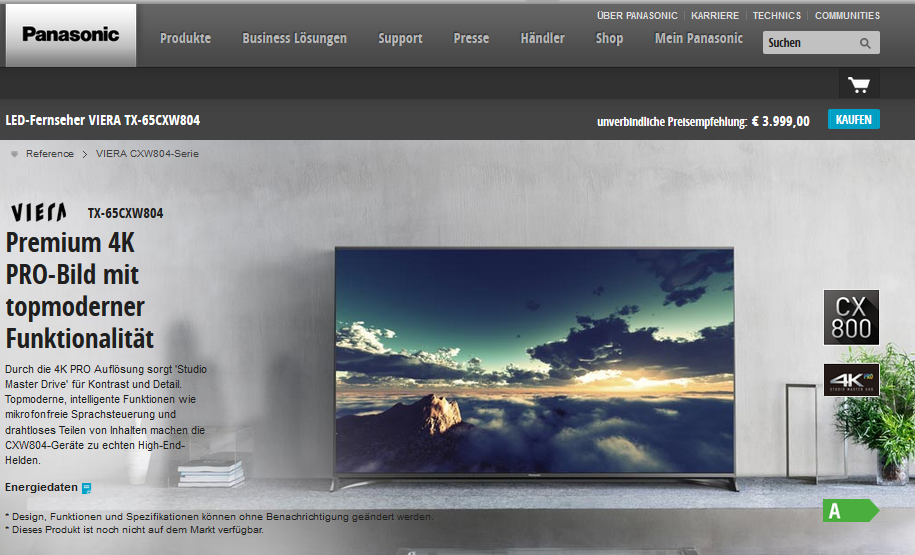Open the Händler menu item
915x555 pixels.
[x=542, y=39]
